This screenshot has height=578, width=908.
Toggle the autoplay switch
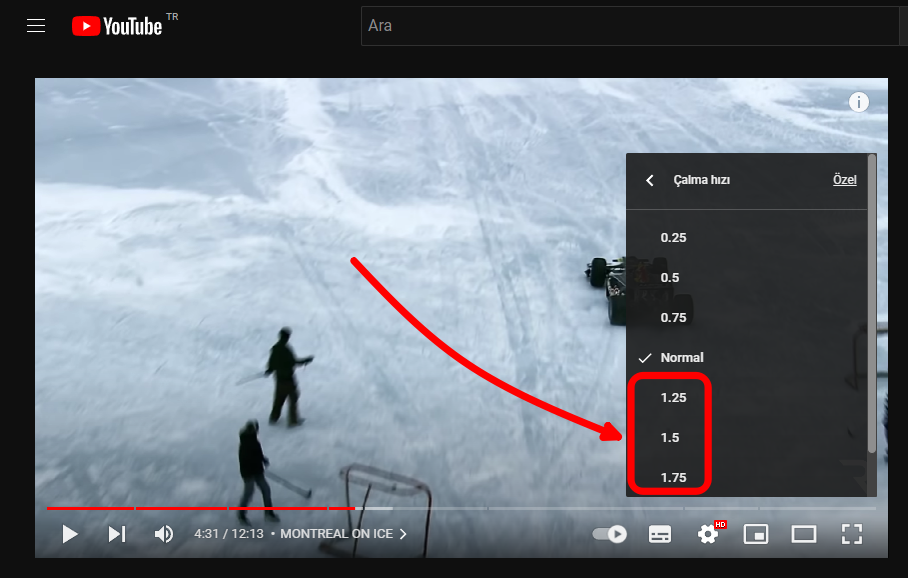[x=610, y=534]
